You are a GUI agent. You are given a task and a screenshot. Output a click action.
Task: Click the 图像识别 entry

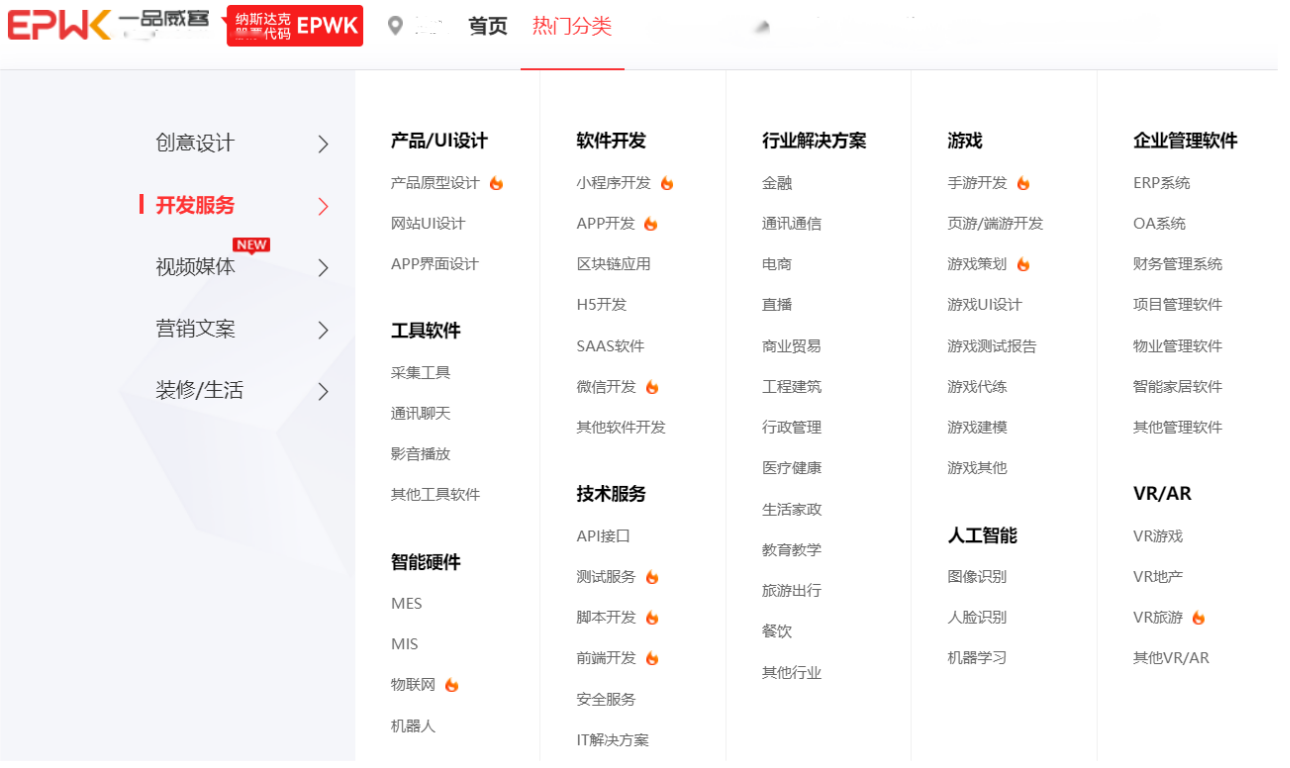point(978,577)
